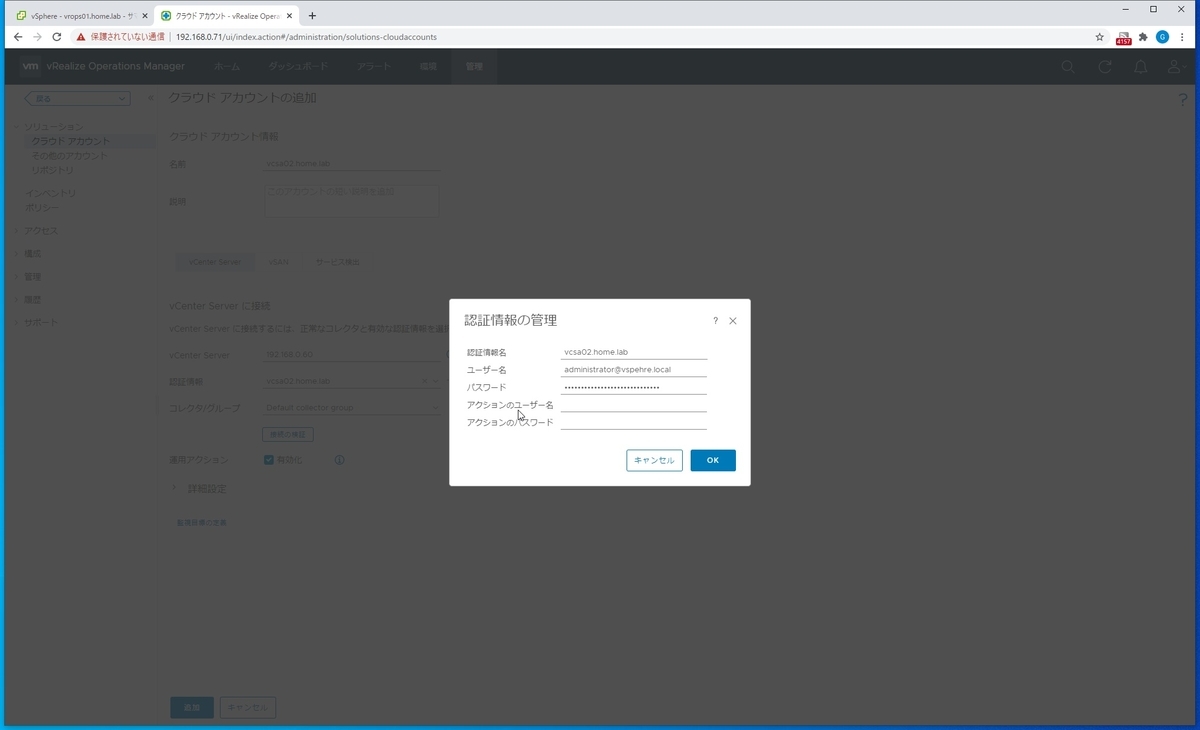
Task: Expand the 履歴 tree node
Action: tap(17, 300)
